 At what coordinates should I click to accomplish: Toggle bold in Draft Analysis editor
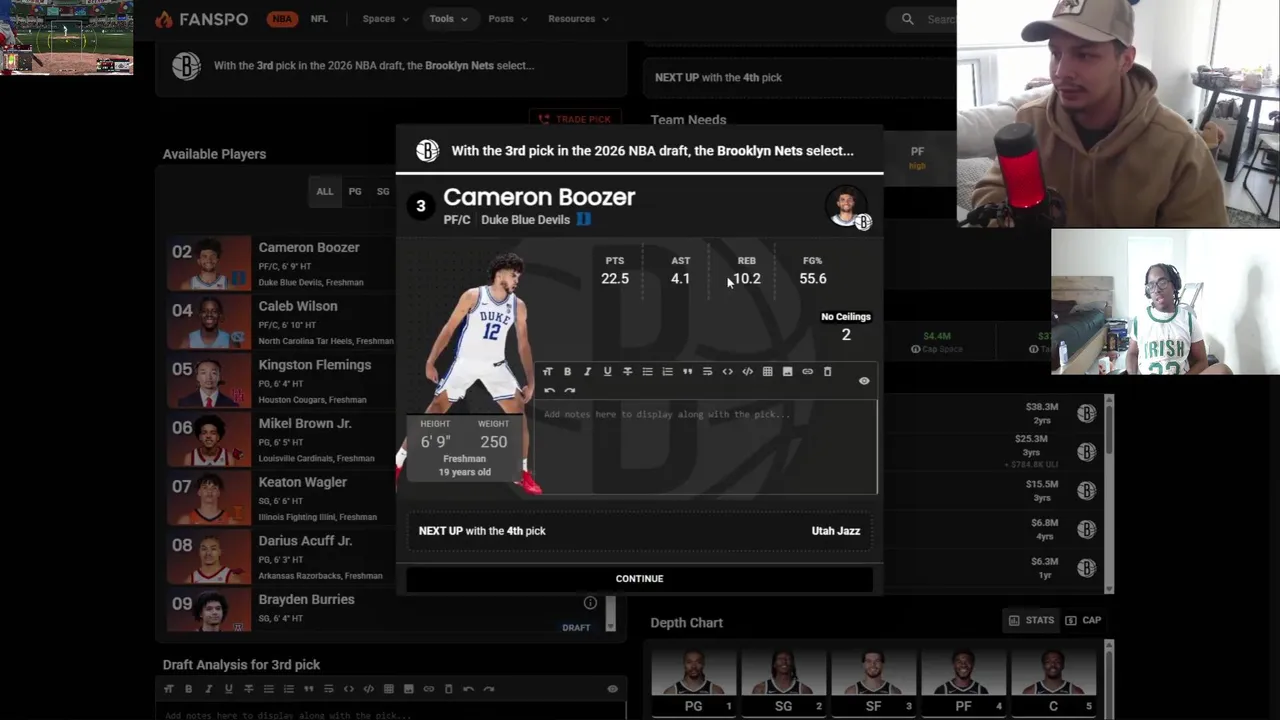[188, 689]
